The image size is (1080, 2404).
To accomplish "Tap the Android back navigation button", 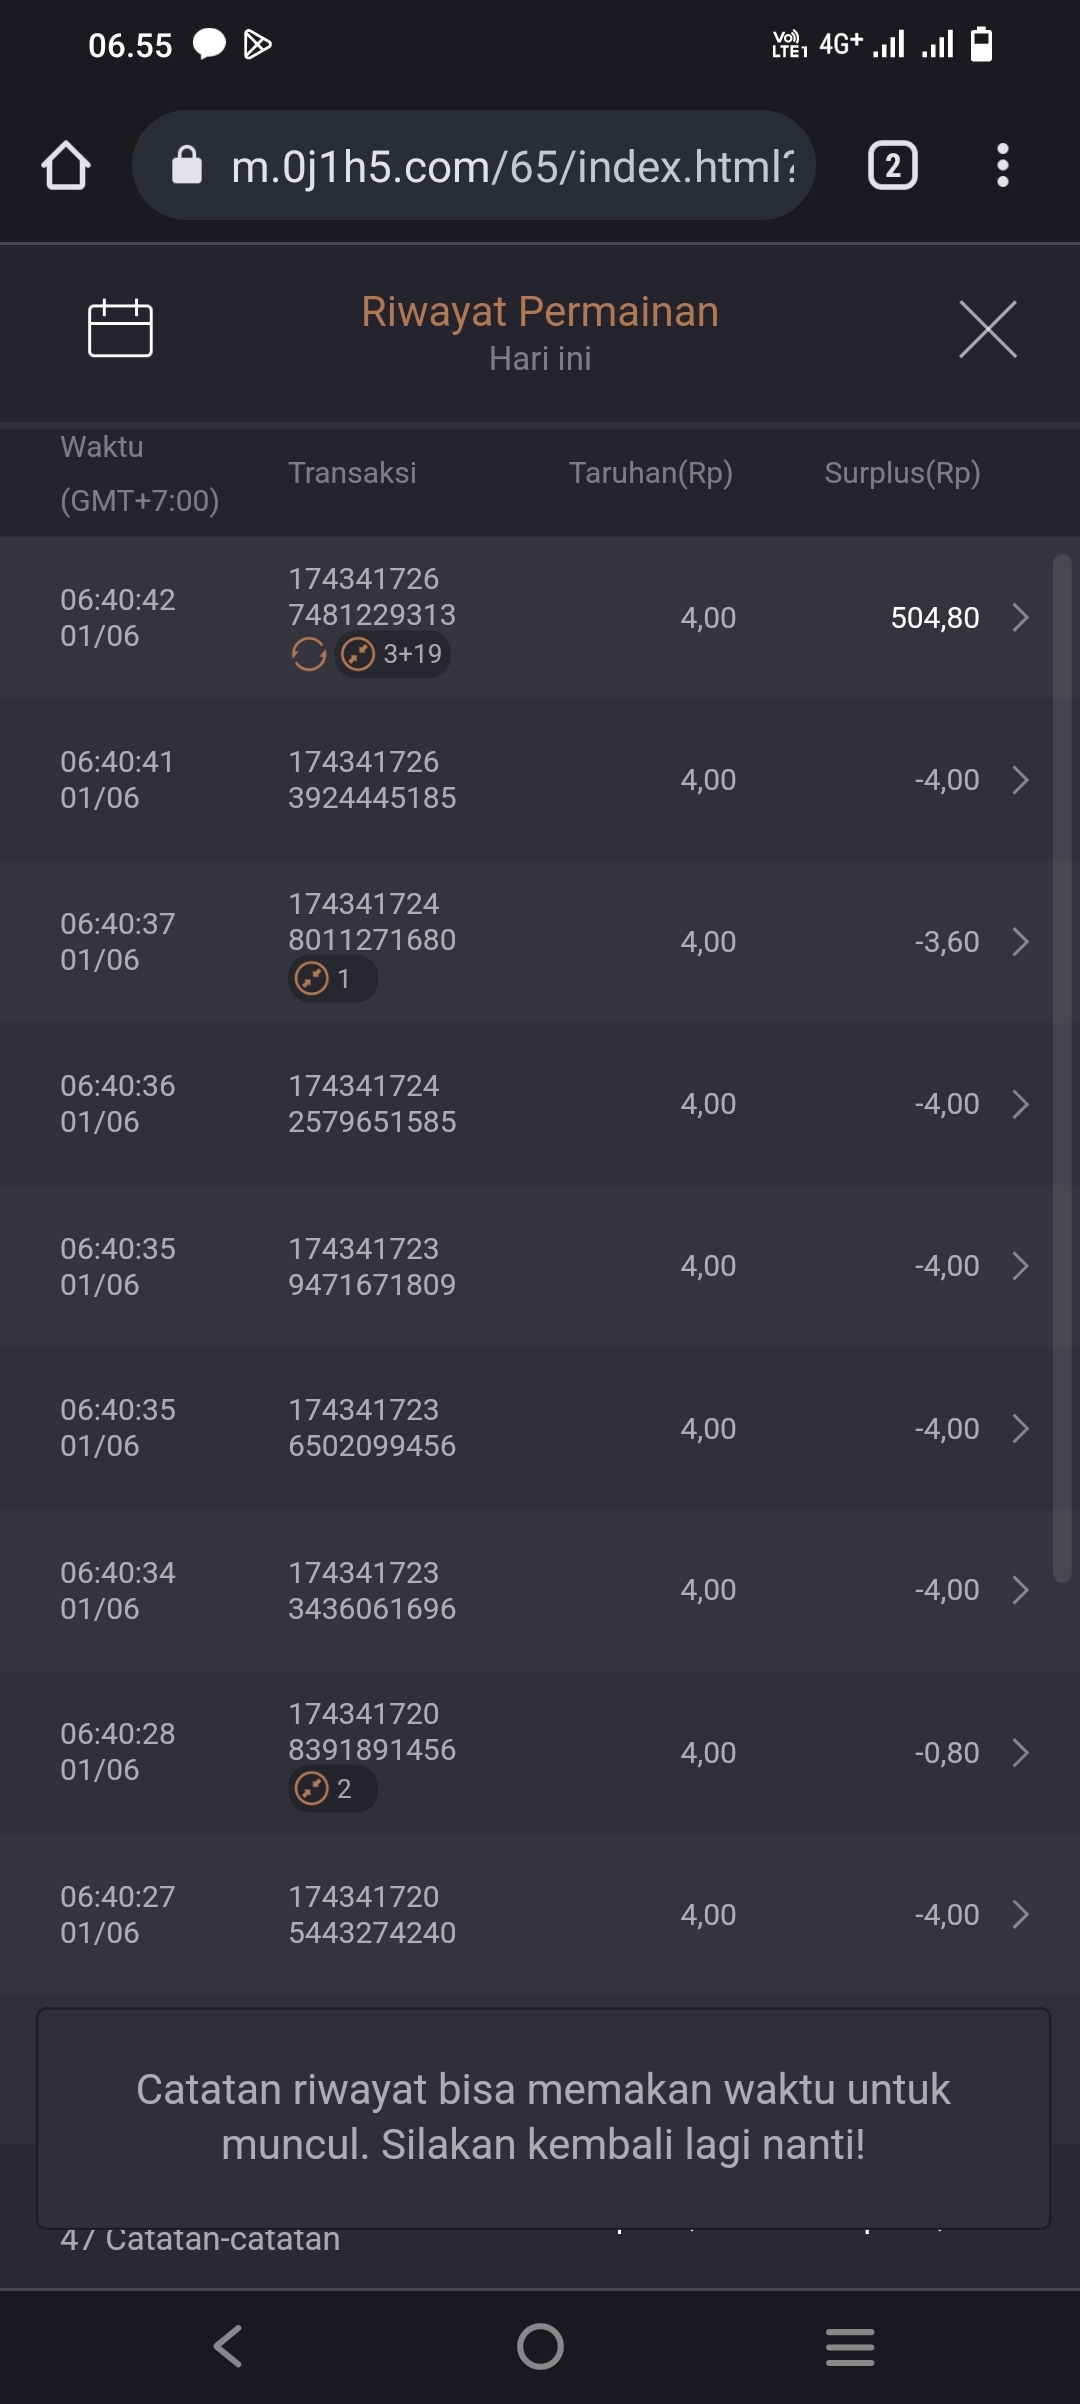I will (228, 2346).
